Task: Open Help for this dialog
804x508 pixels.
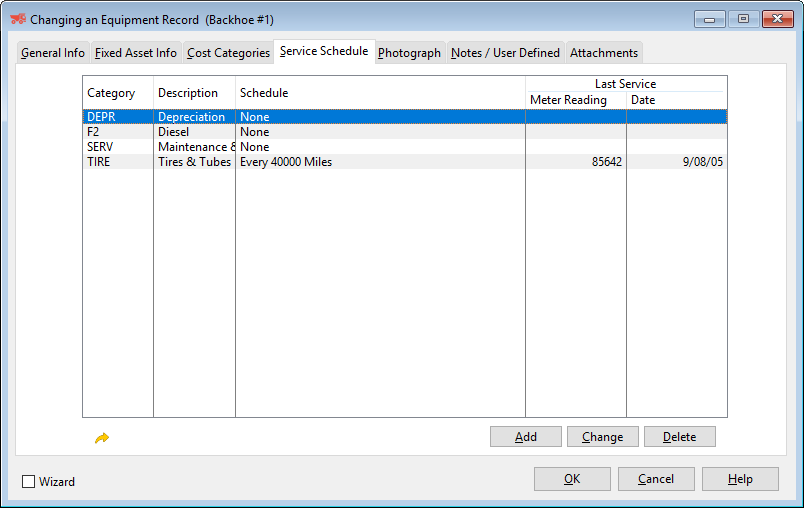Action: [x=740, y=479]
